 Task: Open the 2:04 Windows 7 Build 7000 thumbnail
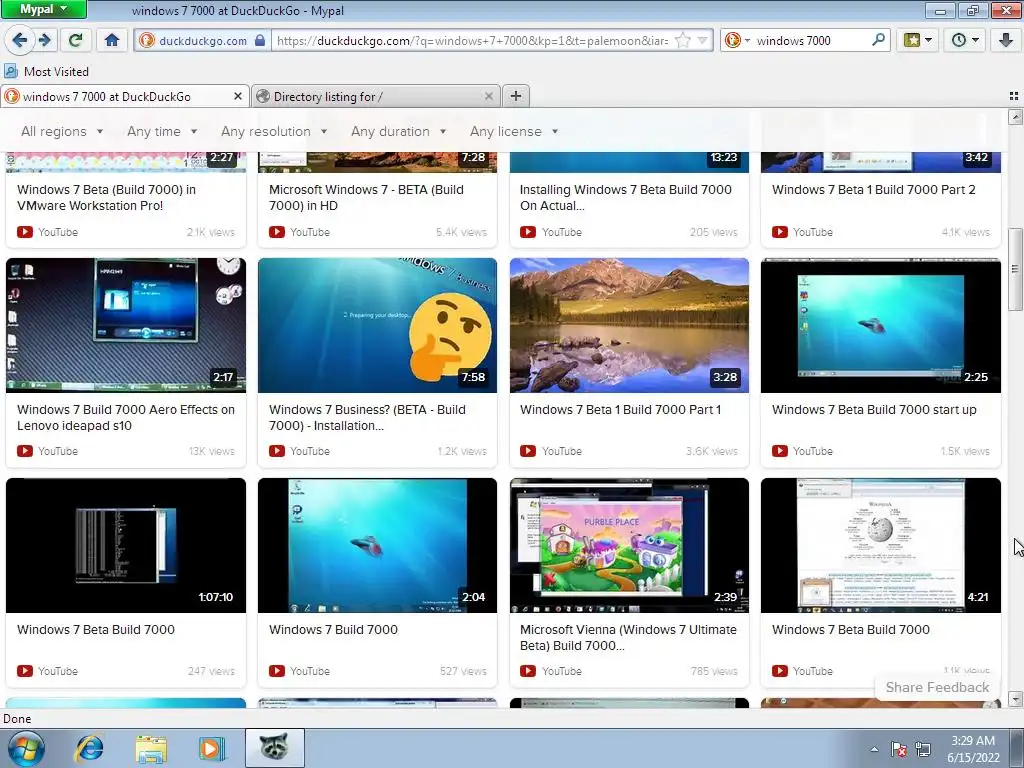tap(377, 545)
